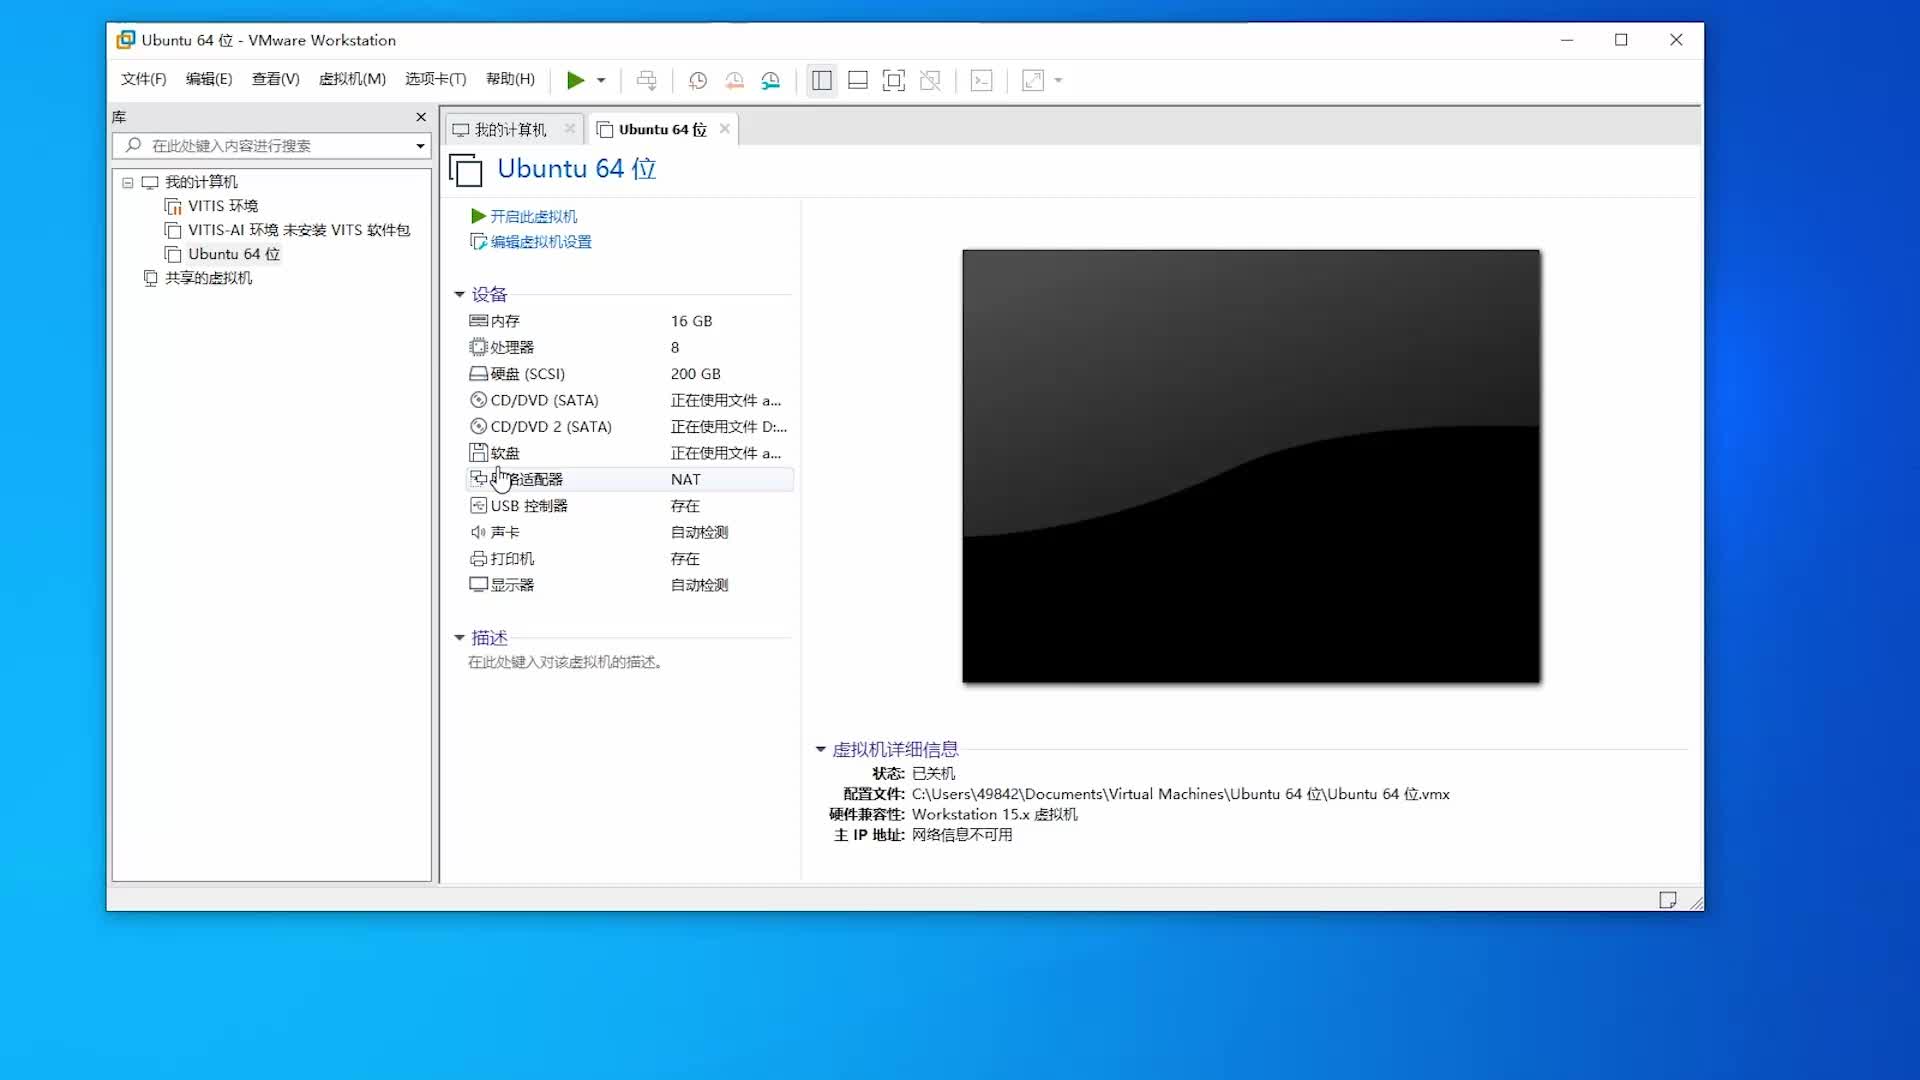
Task: Collapse the 虚拟机详细信息 section
Action: click(x=821, y=749)
